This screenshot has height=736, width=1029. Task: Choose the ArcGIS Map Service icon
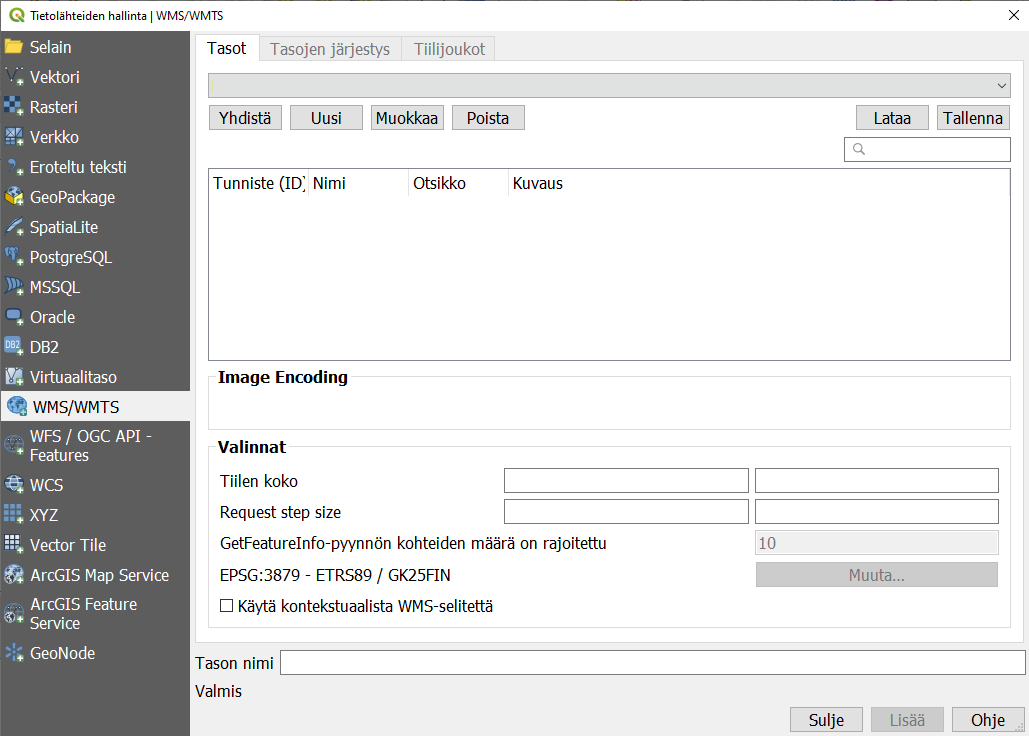point(14,575)
